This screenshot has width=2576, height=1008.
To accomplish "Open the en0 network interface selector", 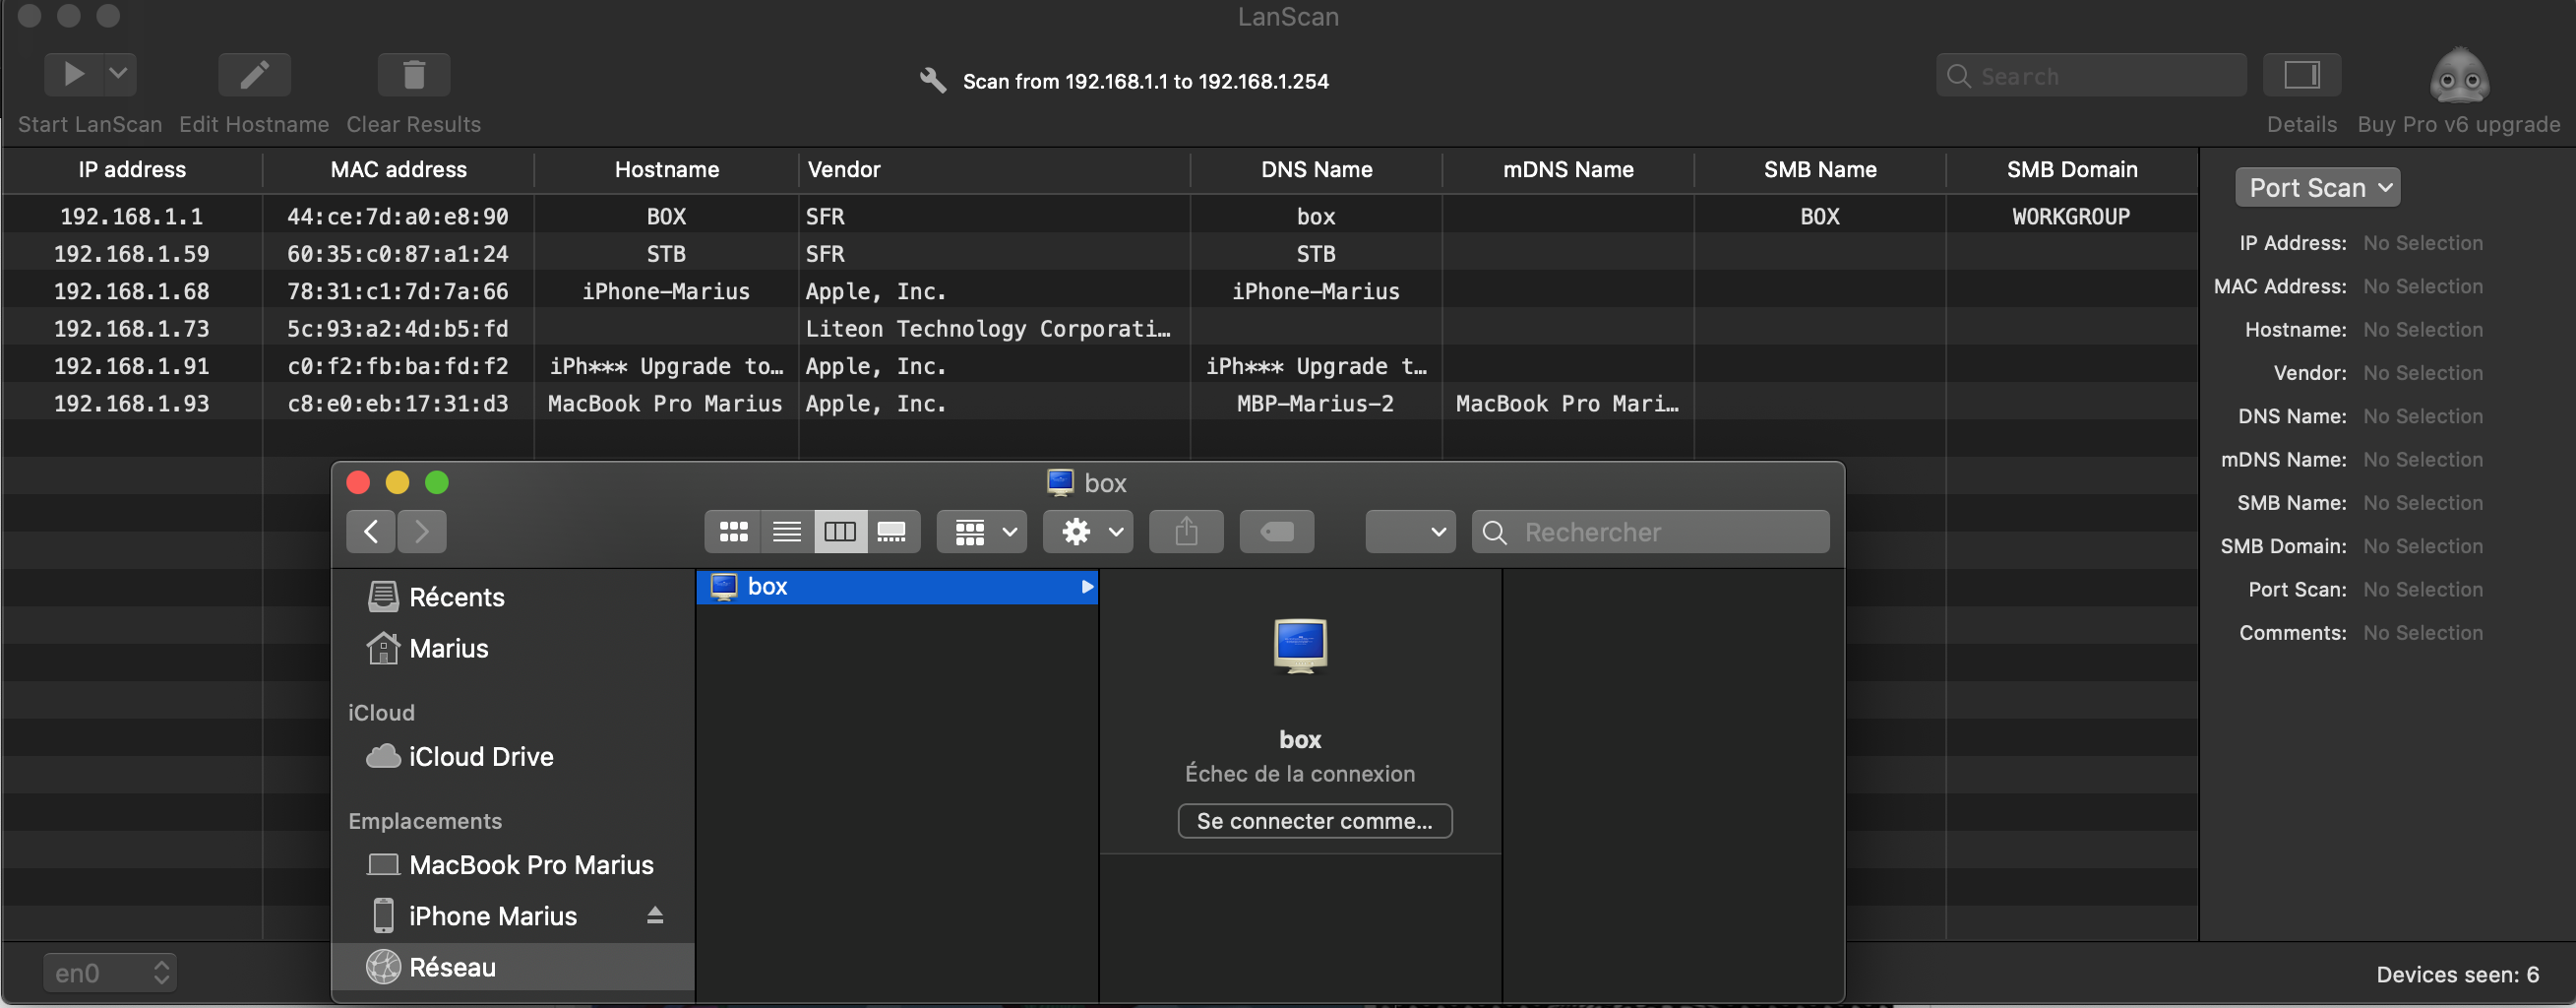I will [109, 972].
